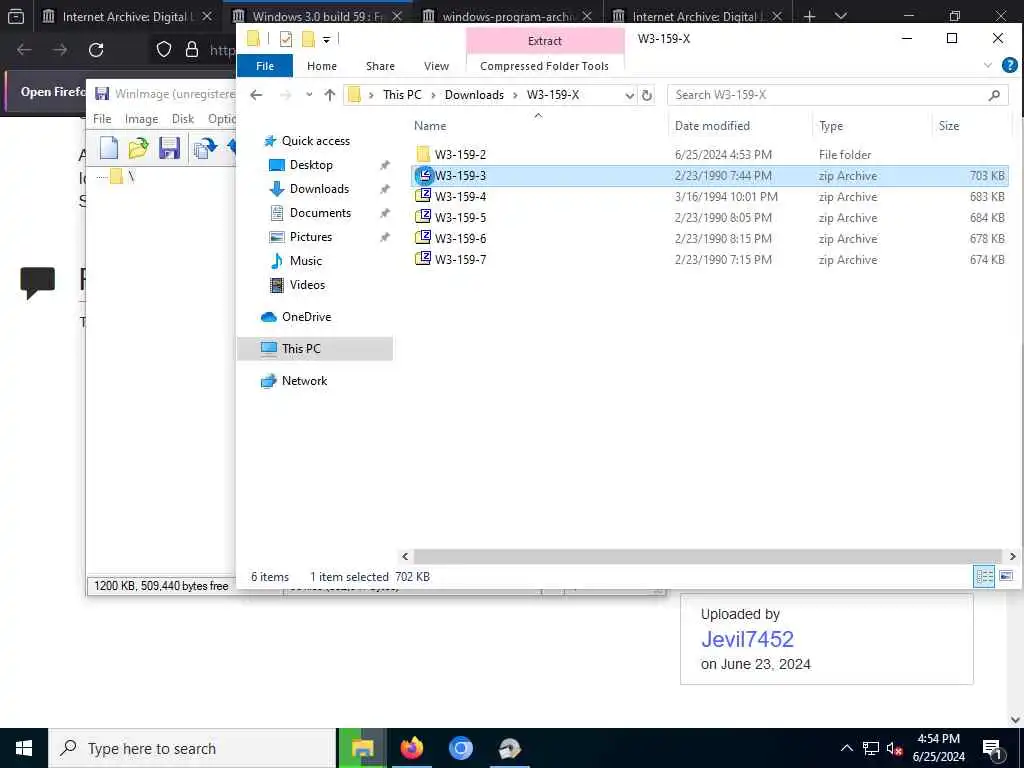Select the W3-159-5 zip archive
1024x768 pixels.
pyautogui.click(x=460, y=217)
